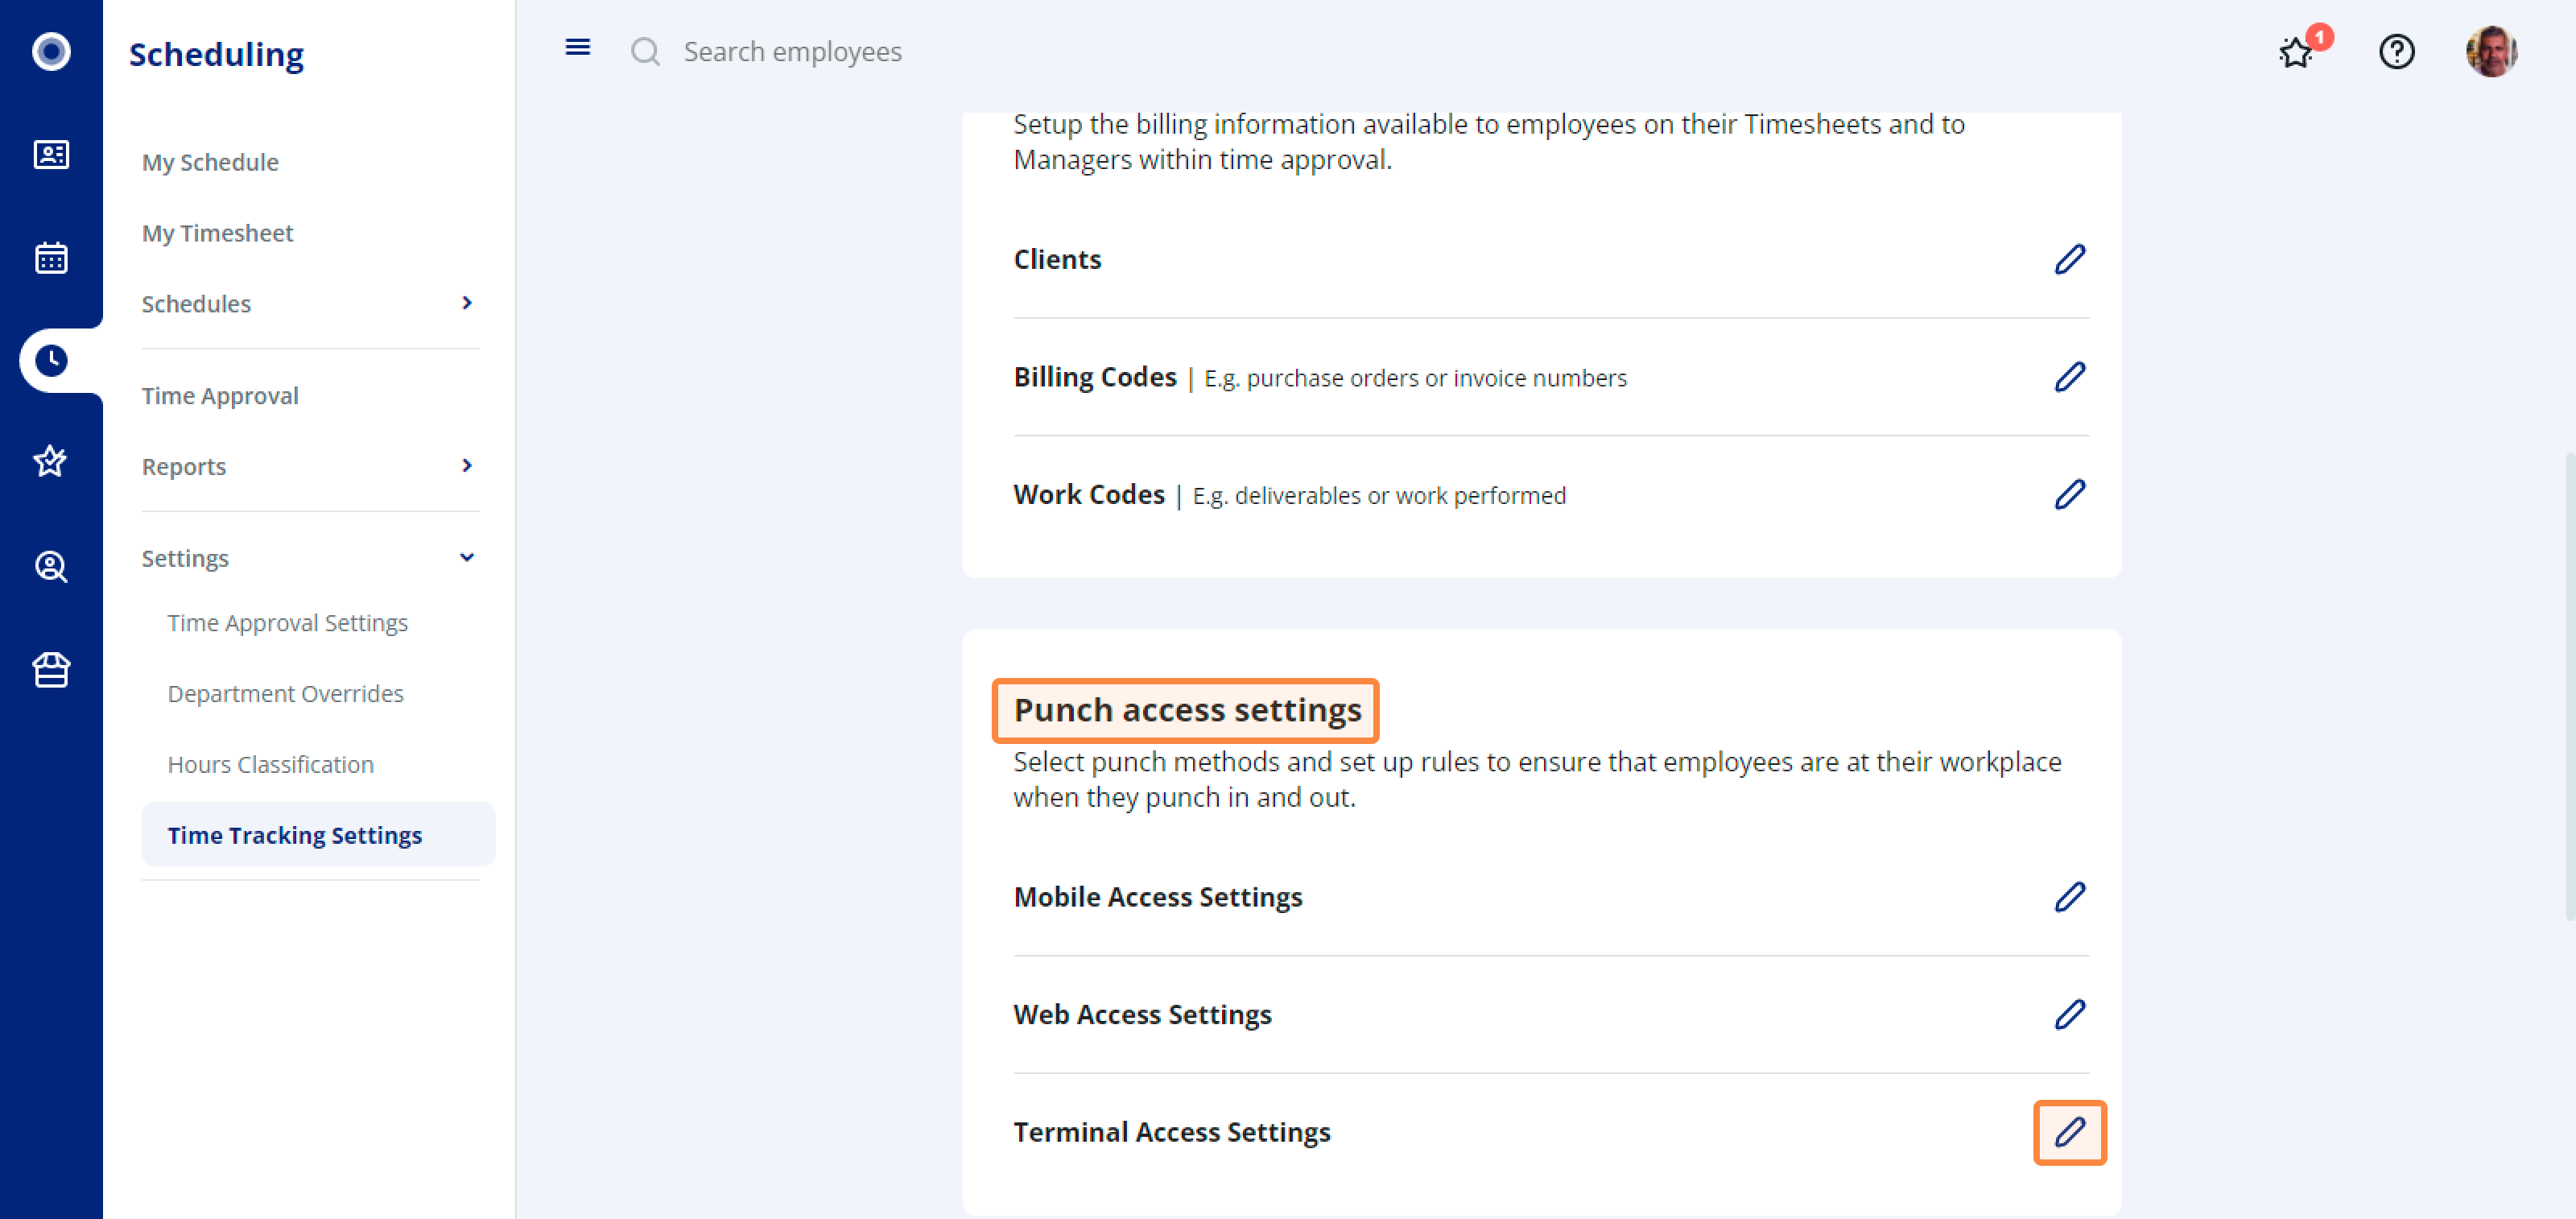
Task: Click Web Access Settings label
Action: [x=1142, y=1015]
